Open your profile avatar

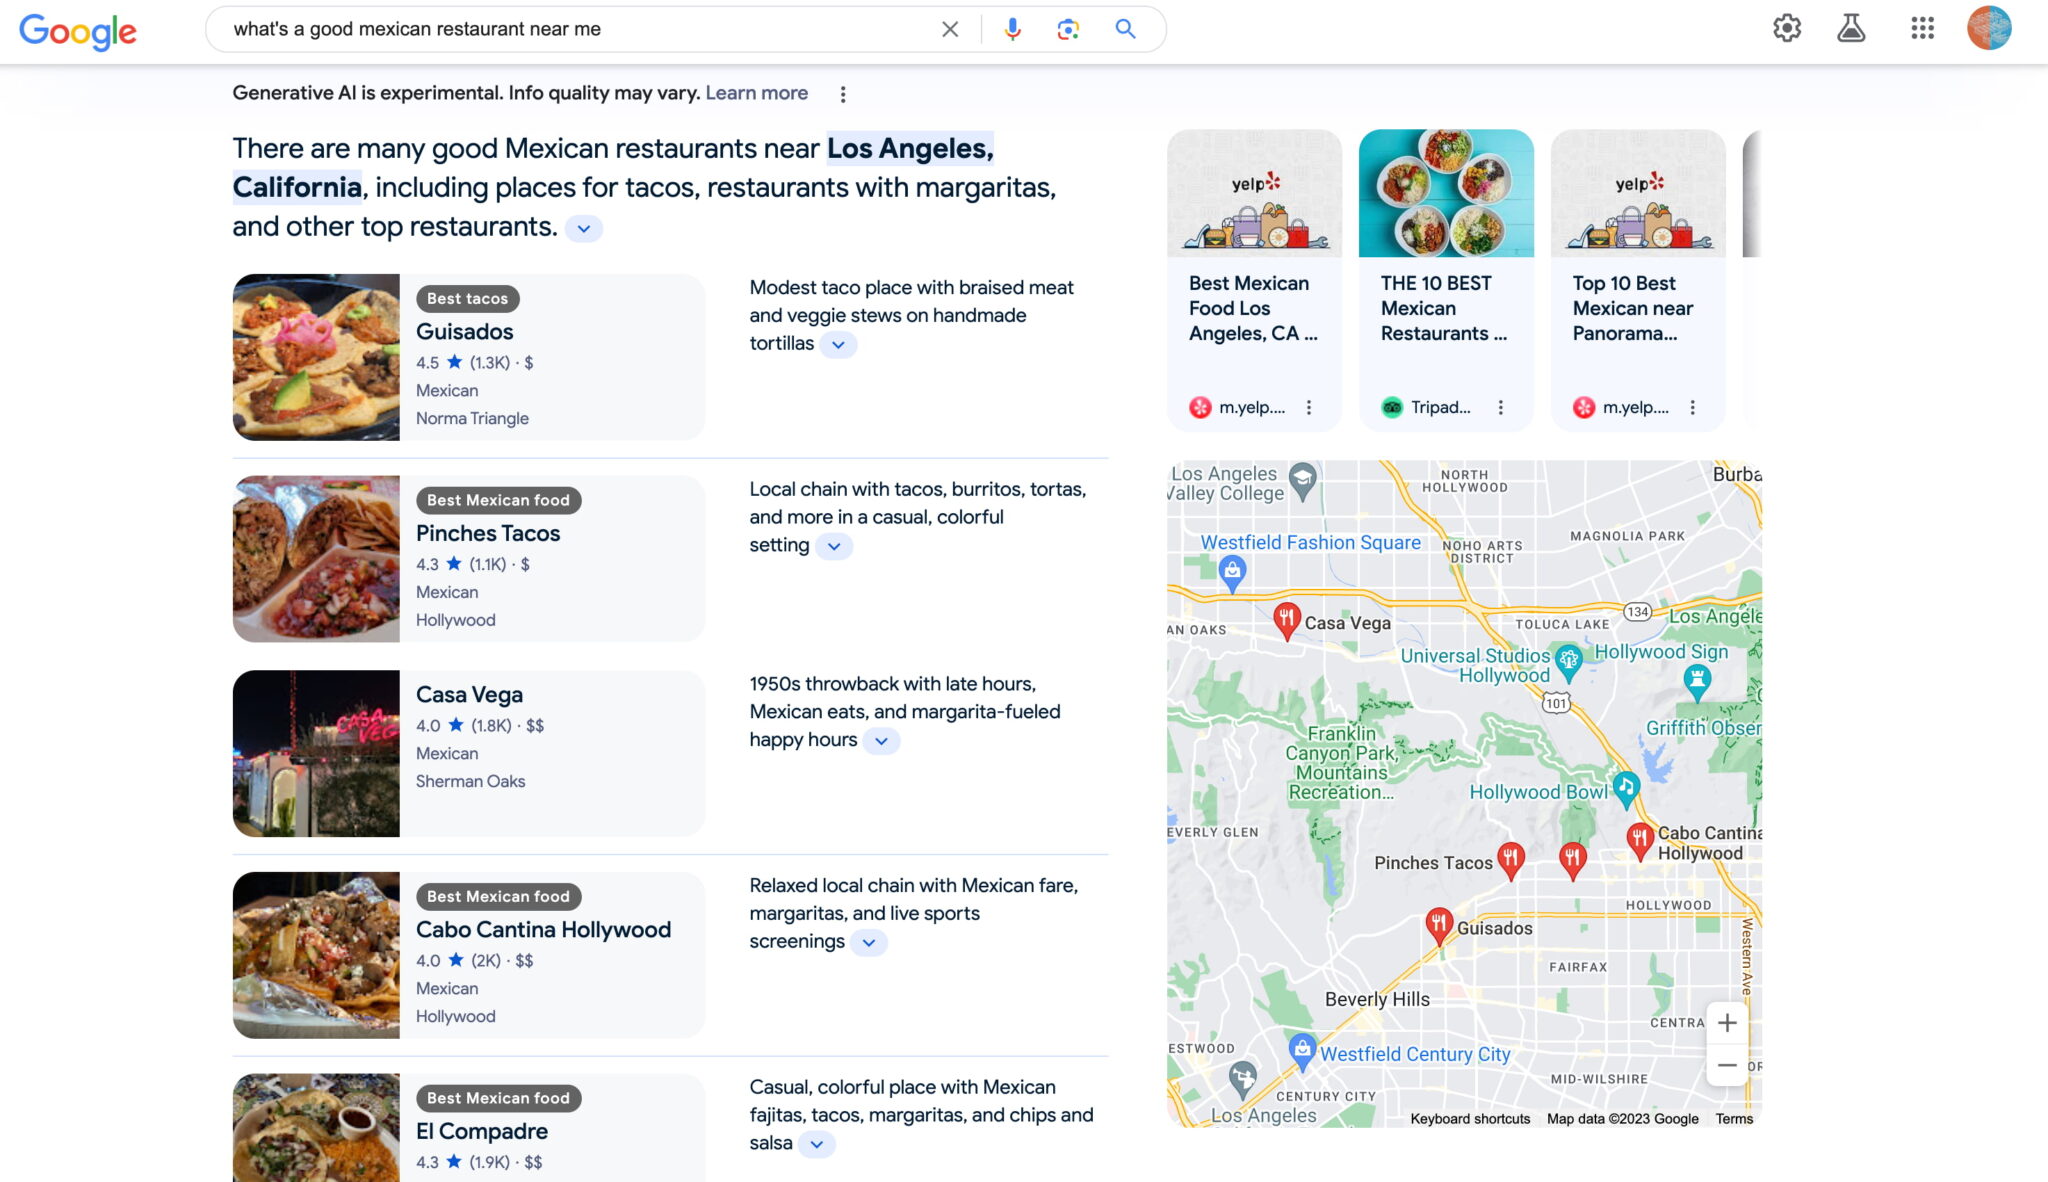[1991, 28]
